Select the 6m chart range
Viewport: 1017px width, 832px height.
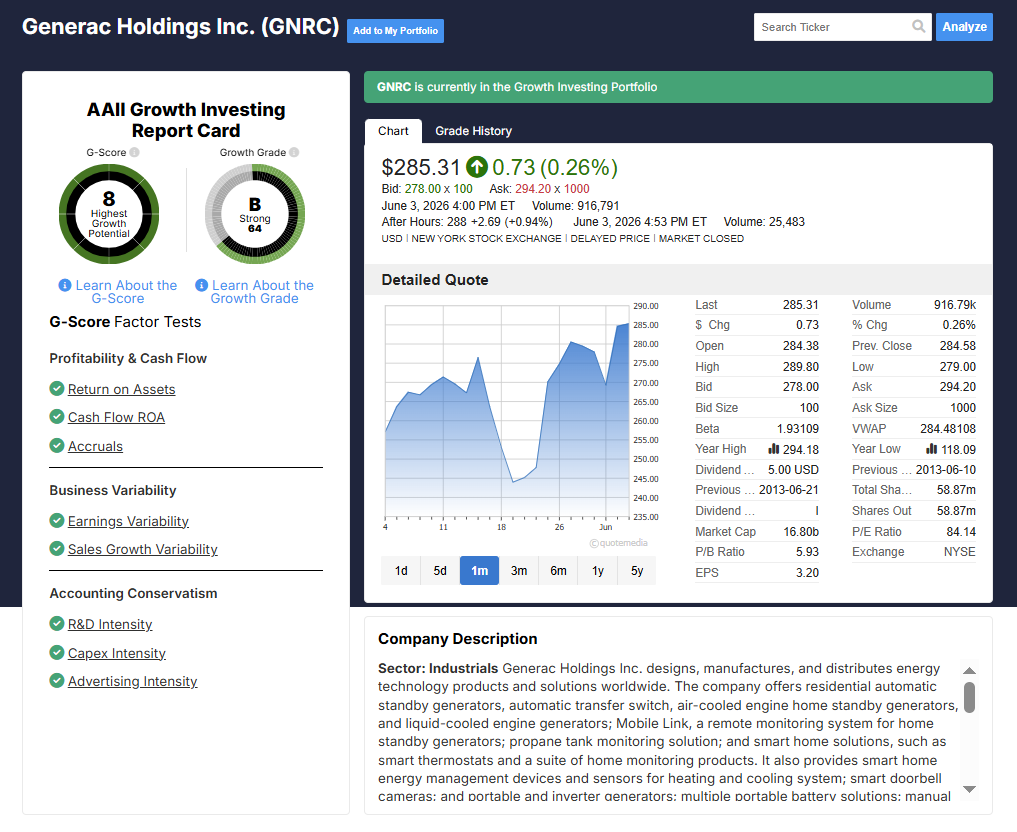coord(558,571)
